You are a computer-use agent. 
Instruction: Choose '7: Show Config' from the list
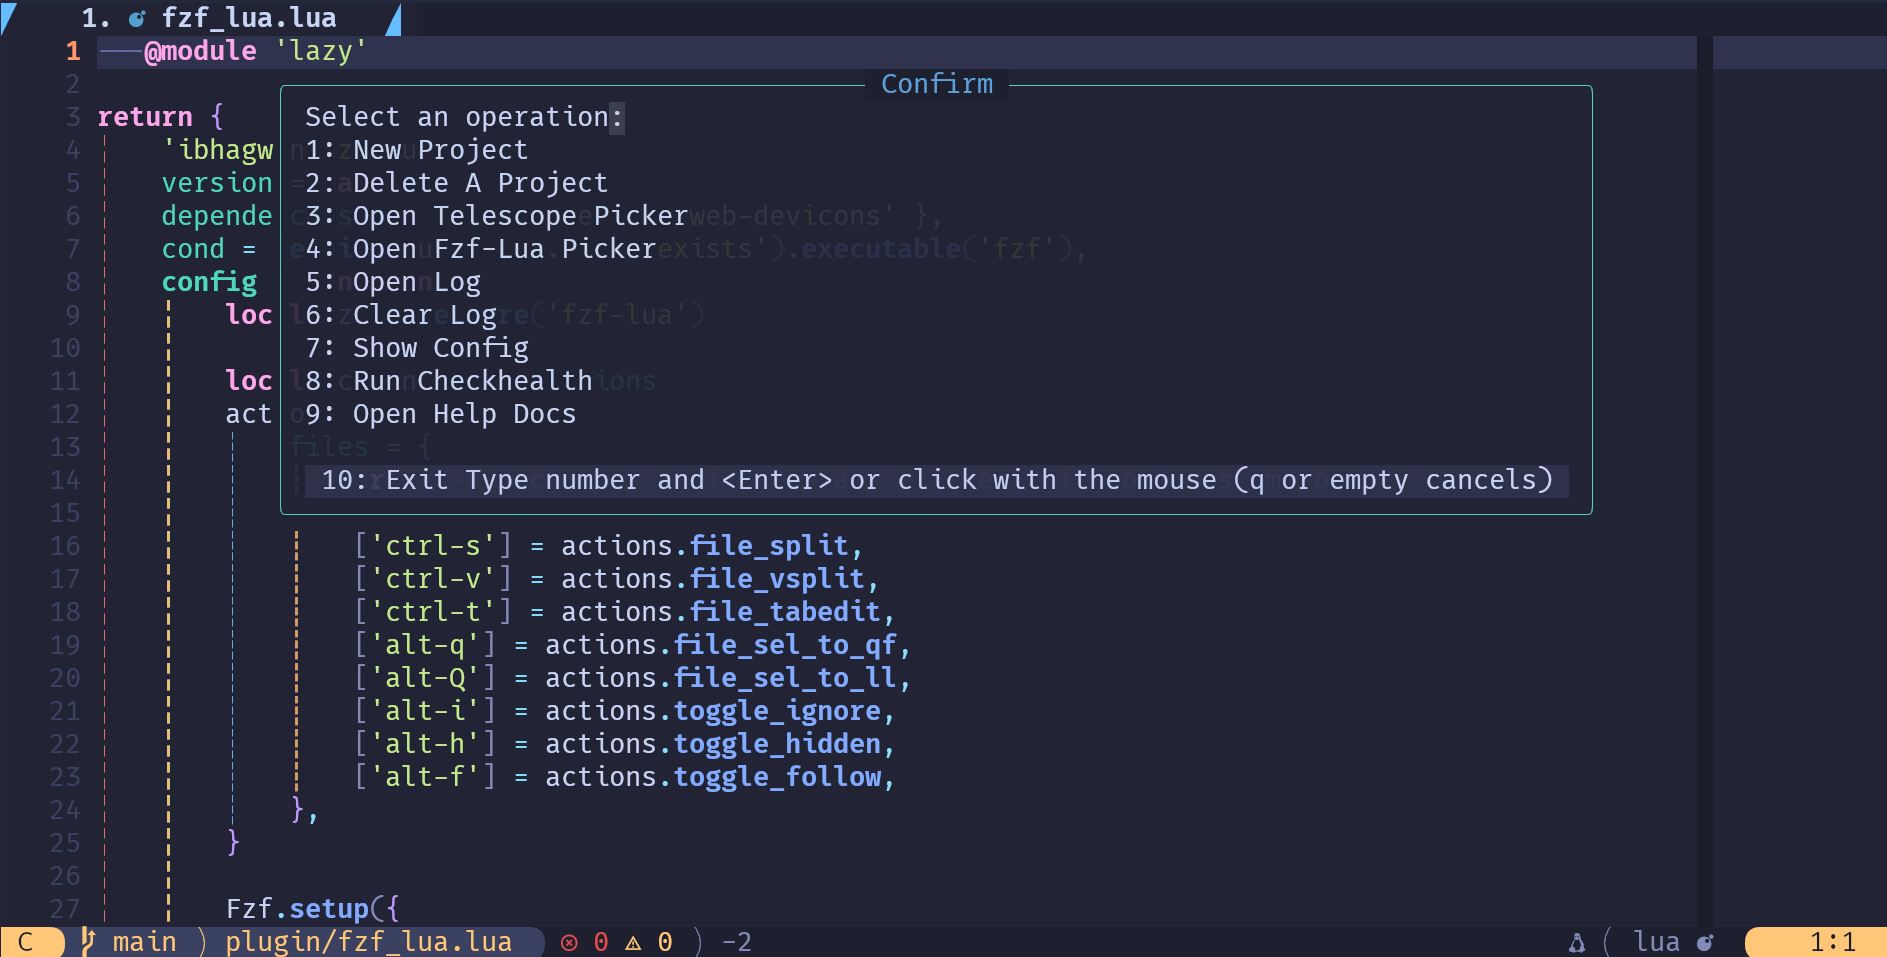(x=416, y=348)
